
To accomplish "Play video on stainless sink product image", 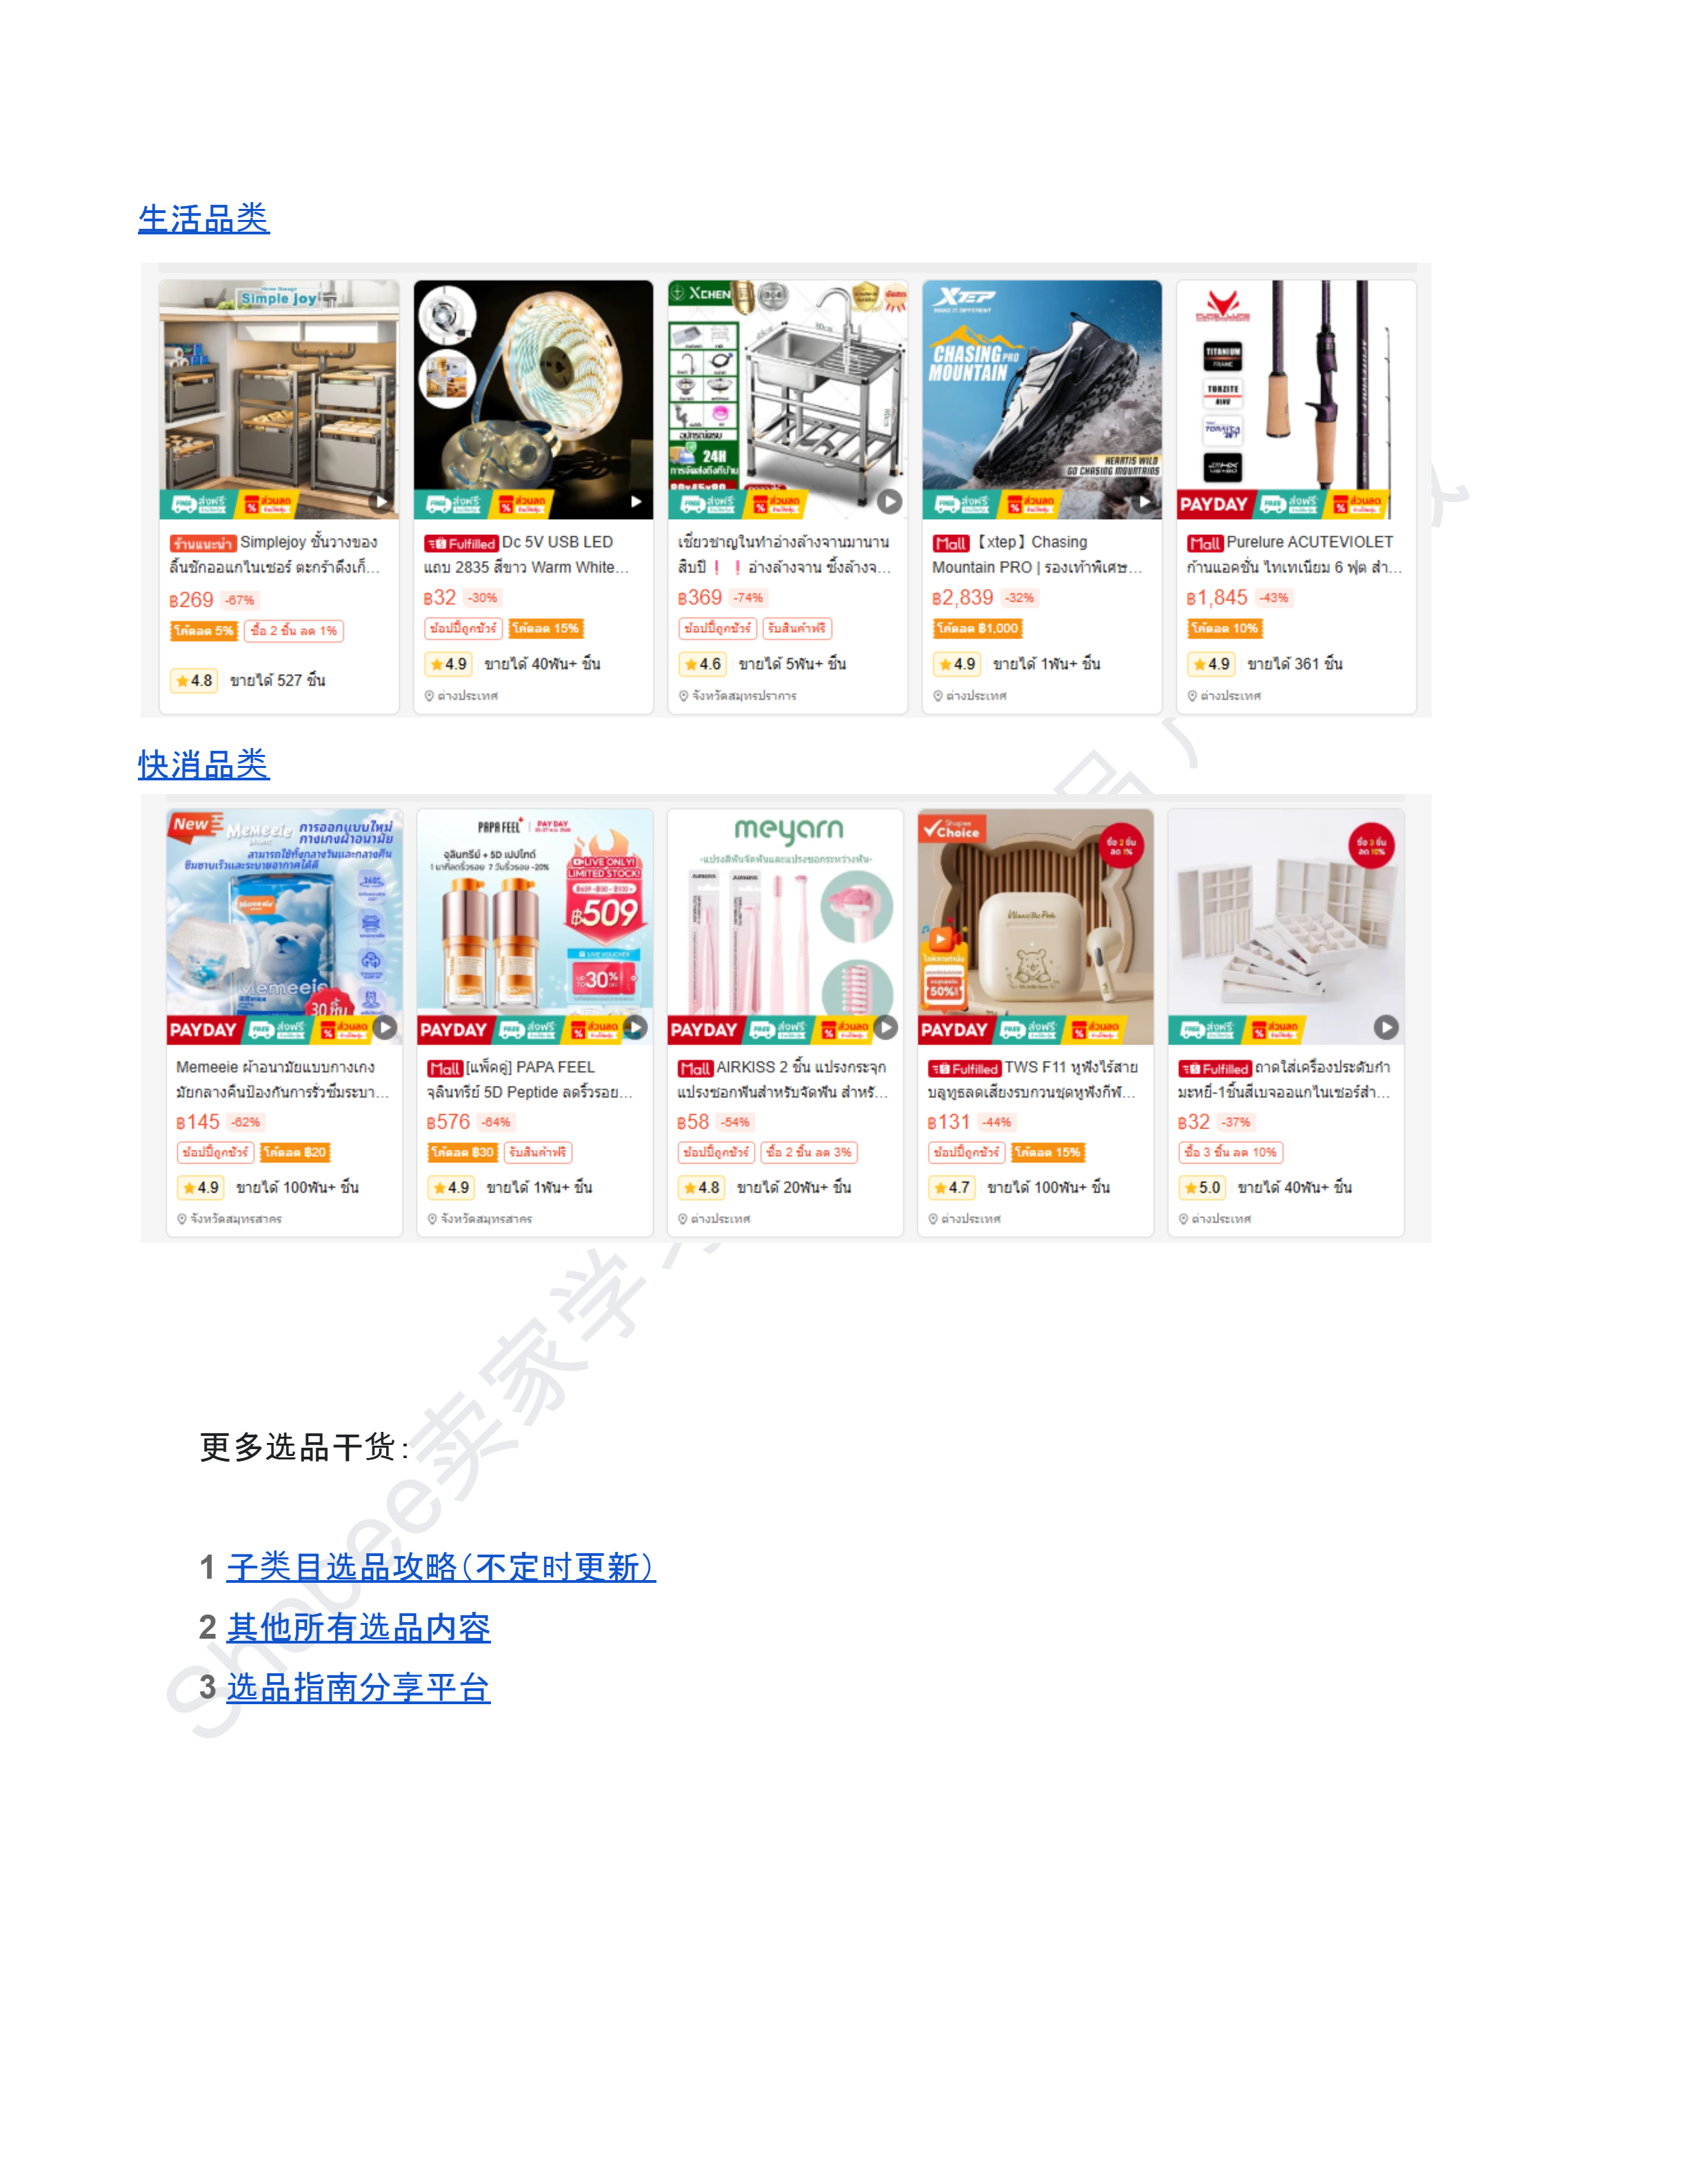I will pos(889,502).
